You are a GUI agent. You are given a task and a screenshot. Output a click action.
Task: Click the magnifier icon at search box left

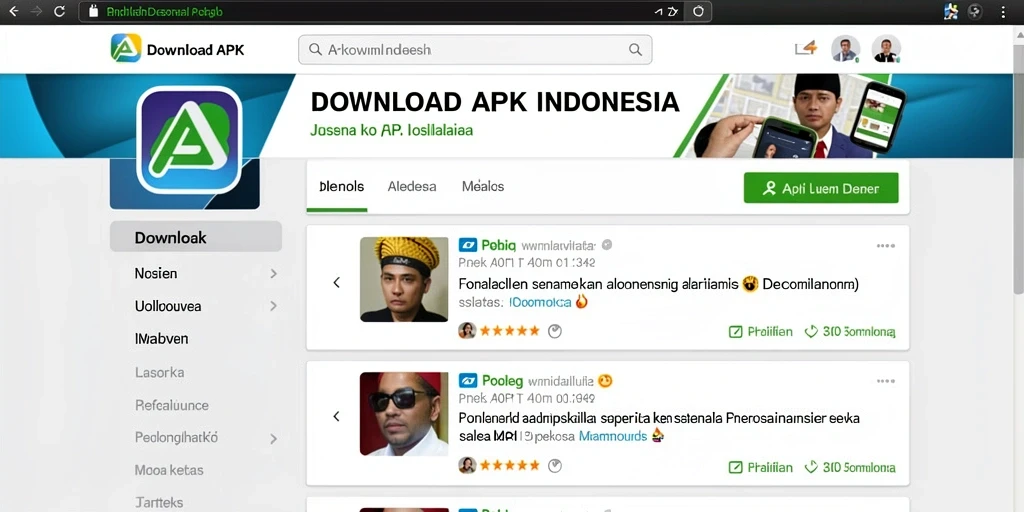coord(315,50)
